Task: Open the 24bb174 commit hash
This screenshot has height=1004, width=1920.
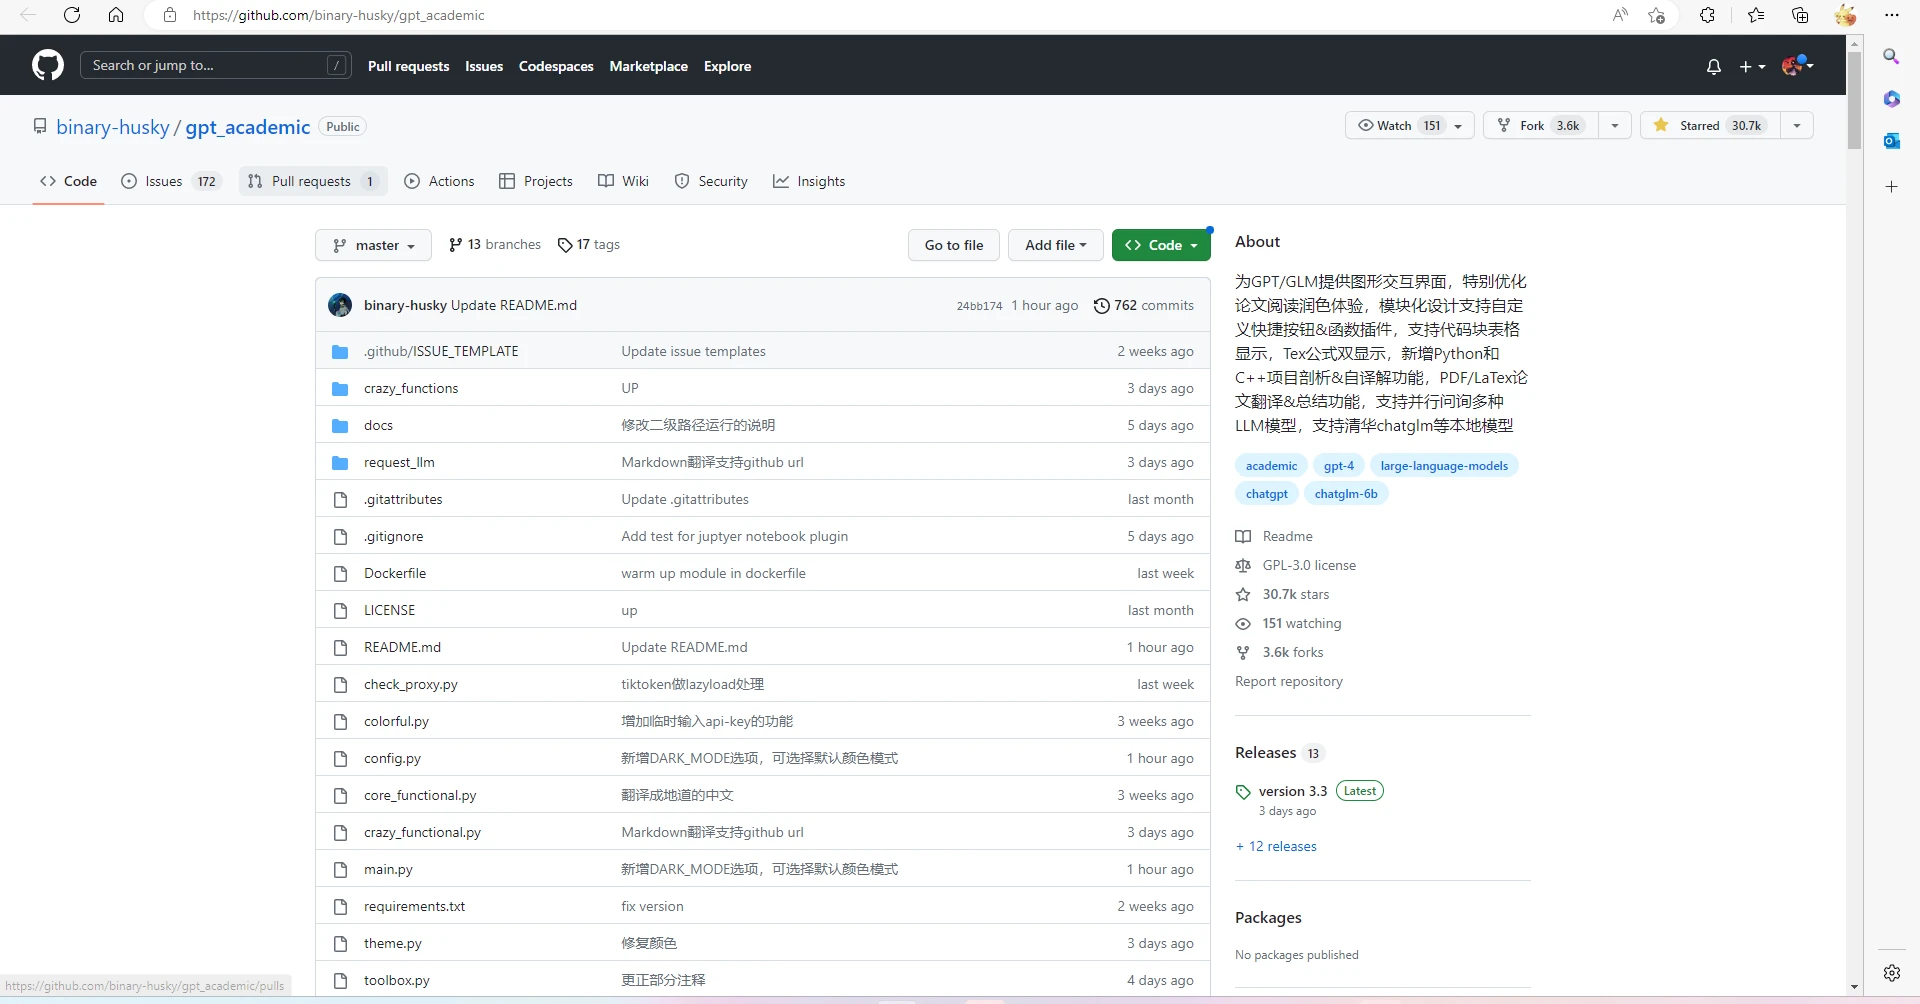Action: click(979, 306)
